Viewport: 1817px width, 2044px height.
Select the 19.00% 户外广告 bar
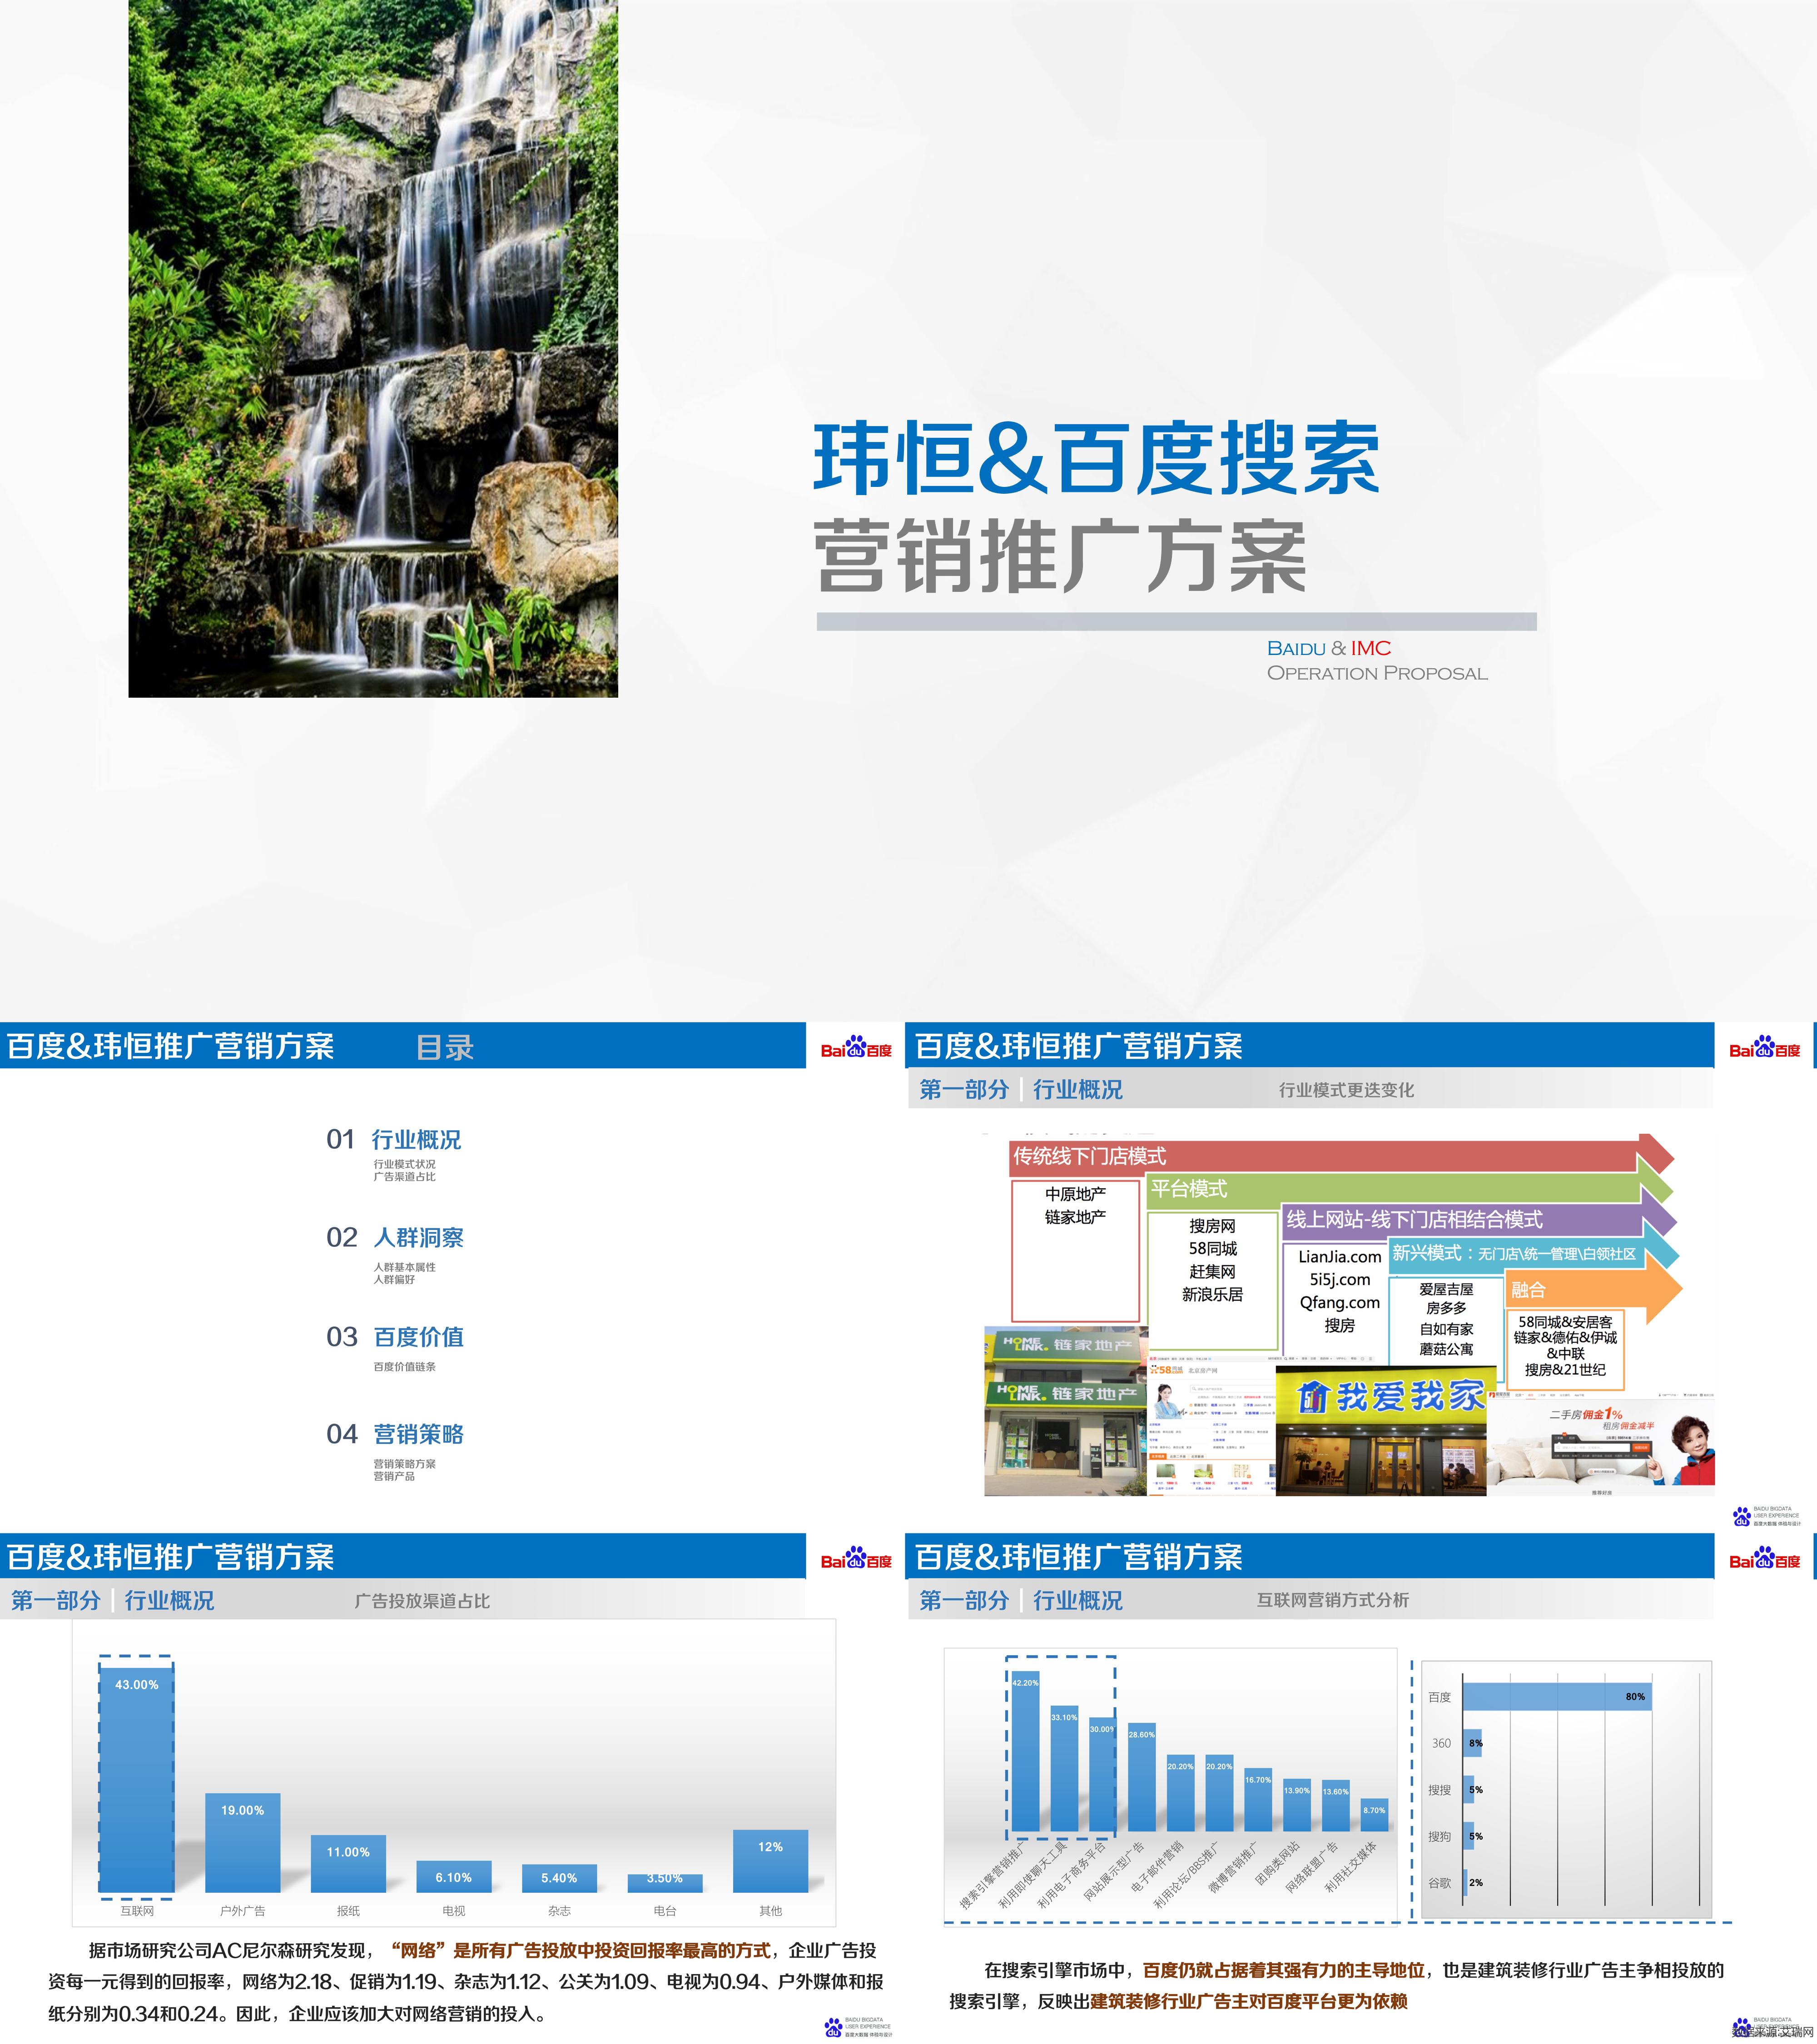243,1842
